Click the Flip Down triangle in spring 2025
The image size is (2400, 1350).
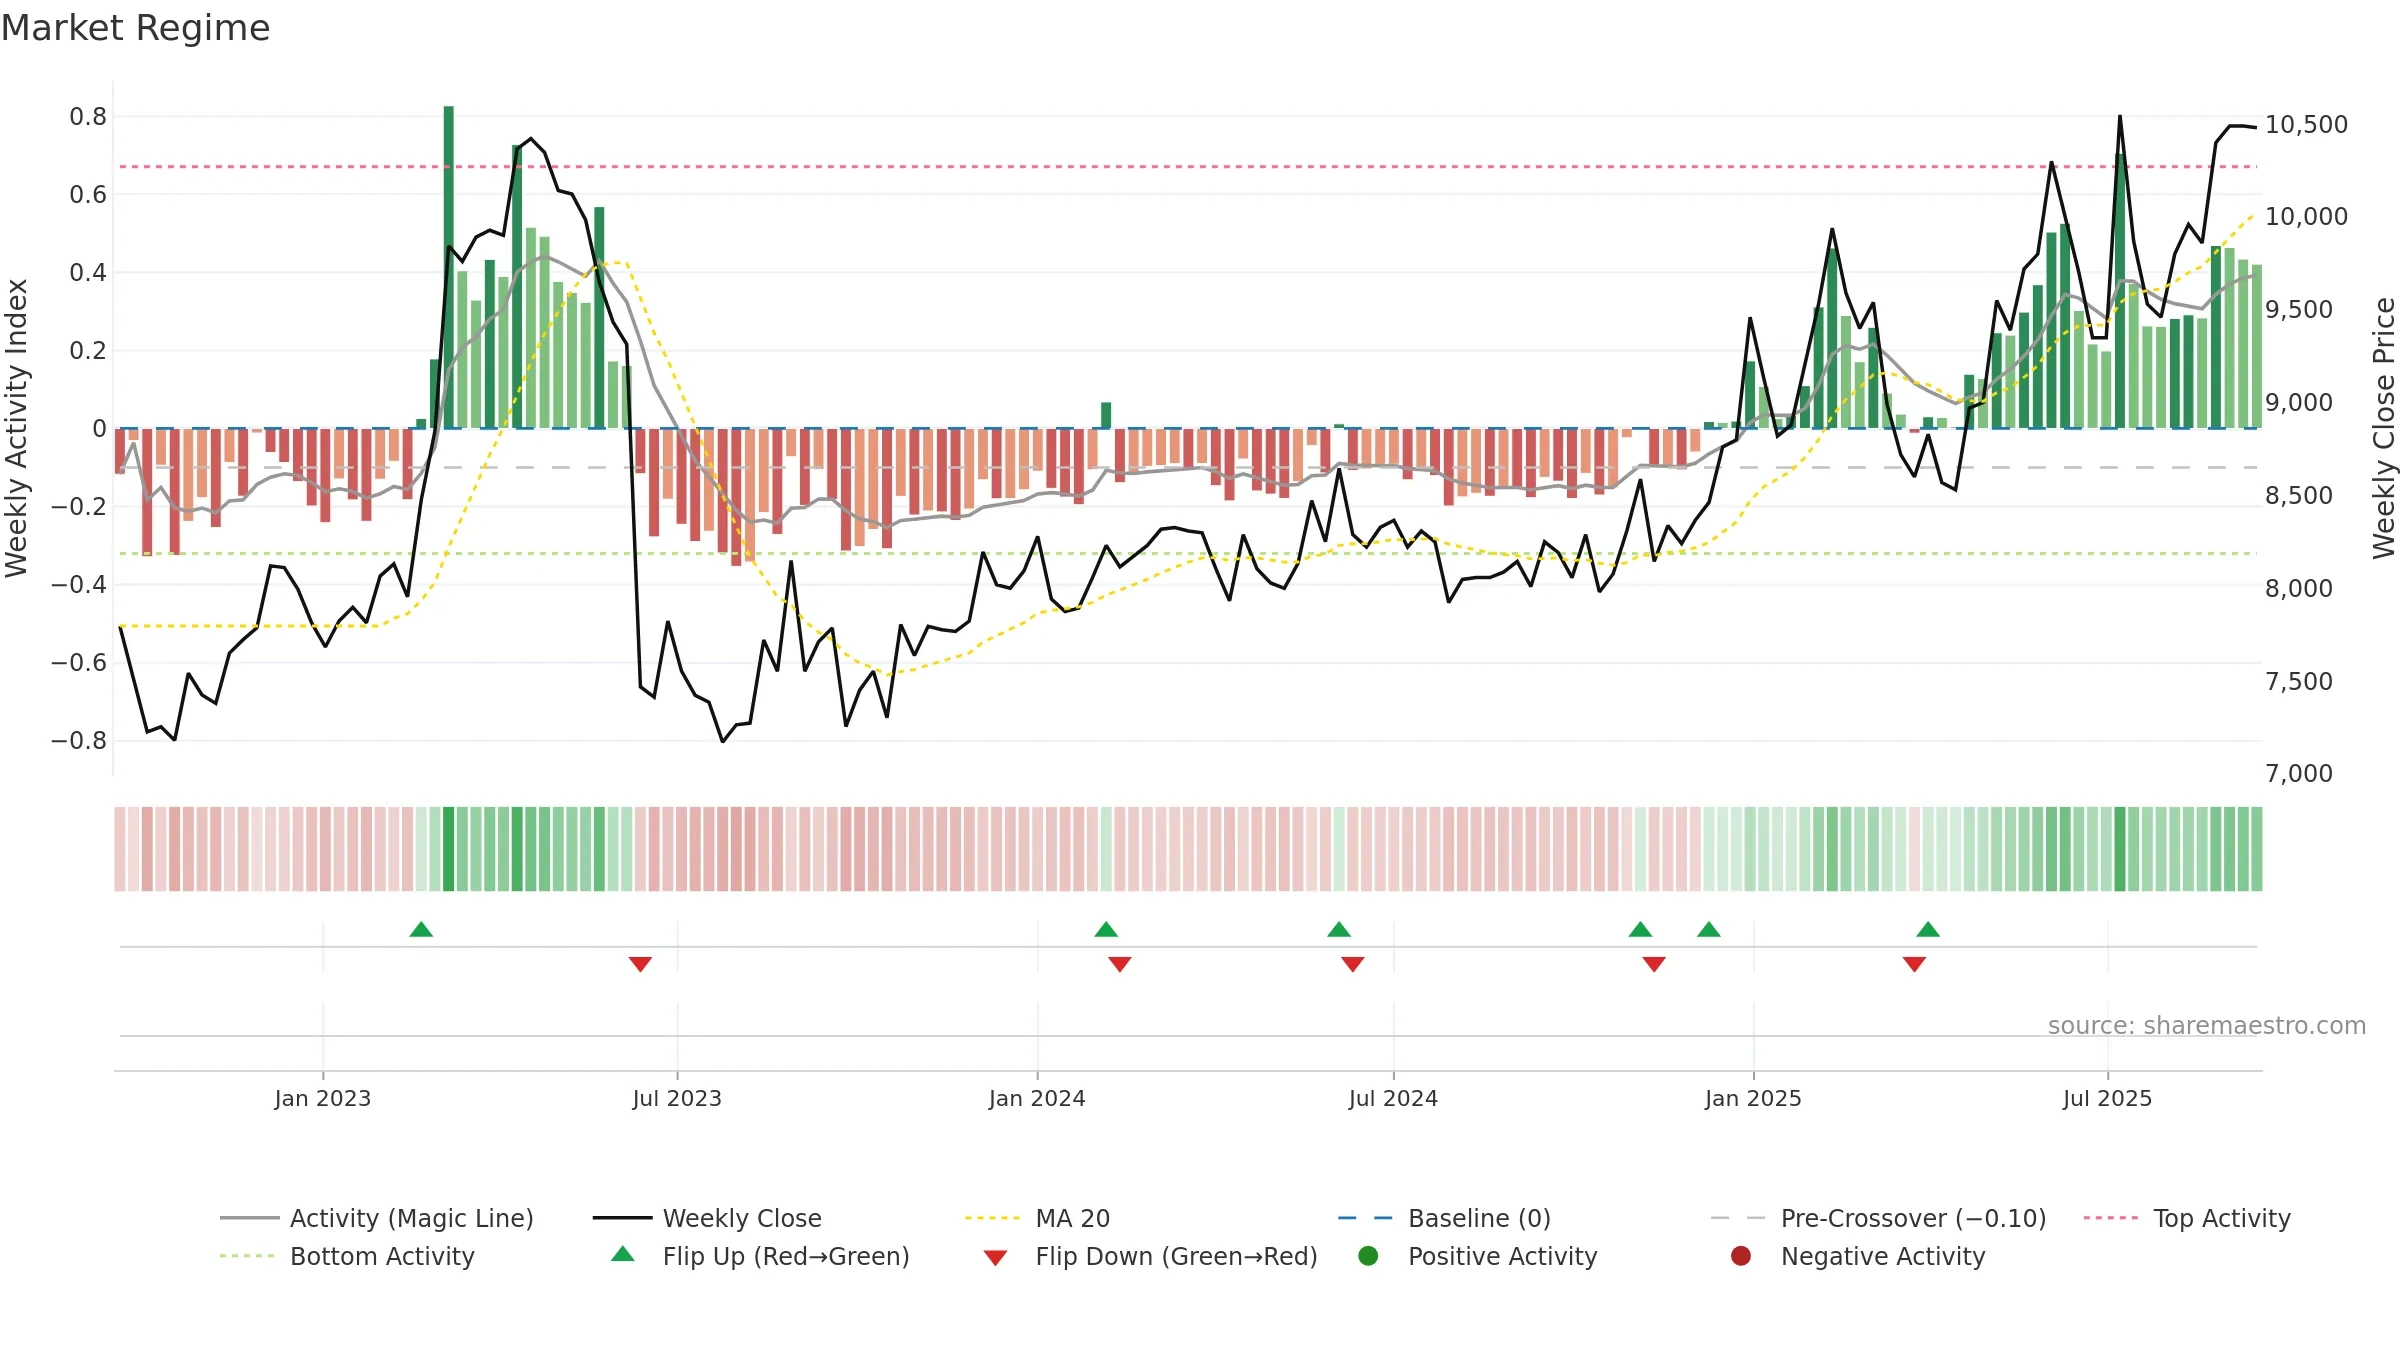(x=1914, y=964)
